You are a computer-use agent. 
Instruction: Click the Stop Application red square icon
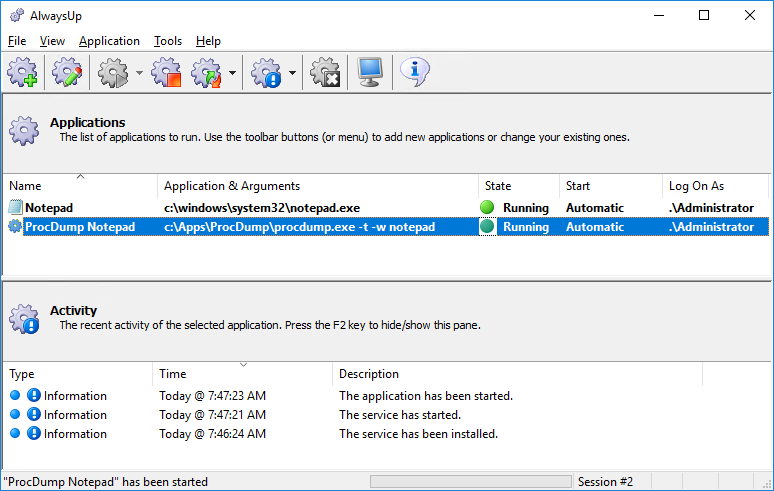(166, 73)
